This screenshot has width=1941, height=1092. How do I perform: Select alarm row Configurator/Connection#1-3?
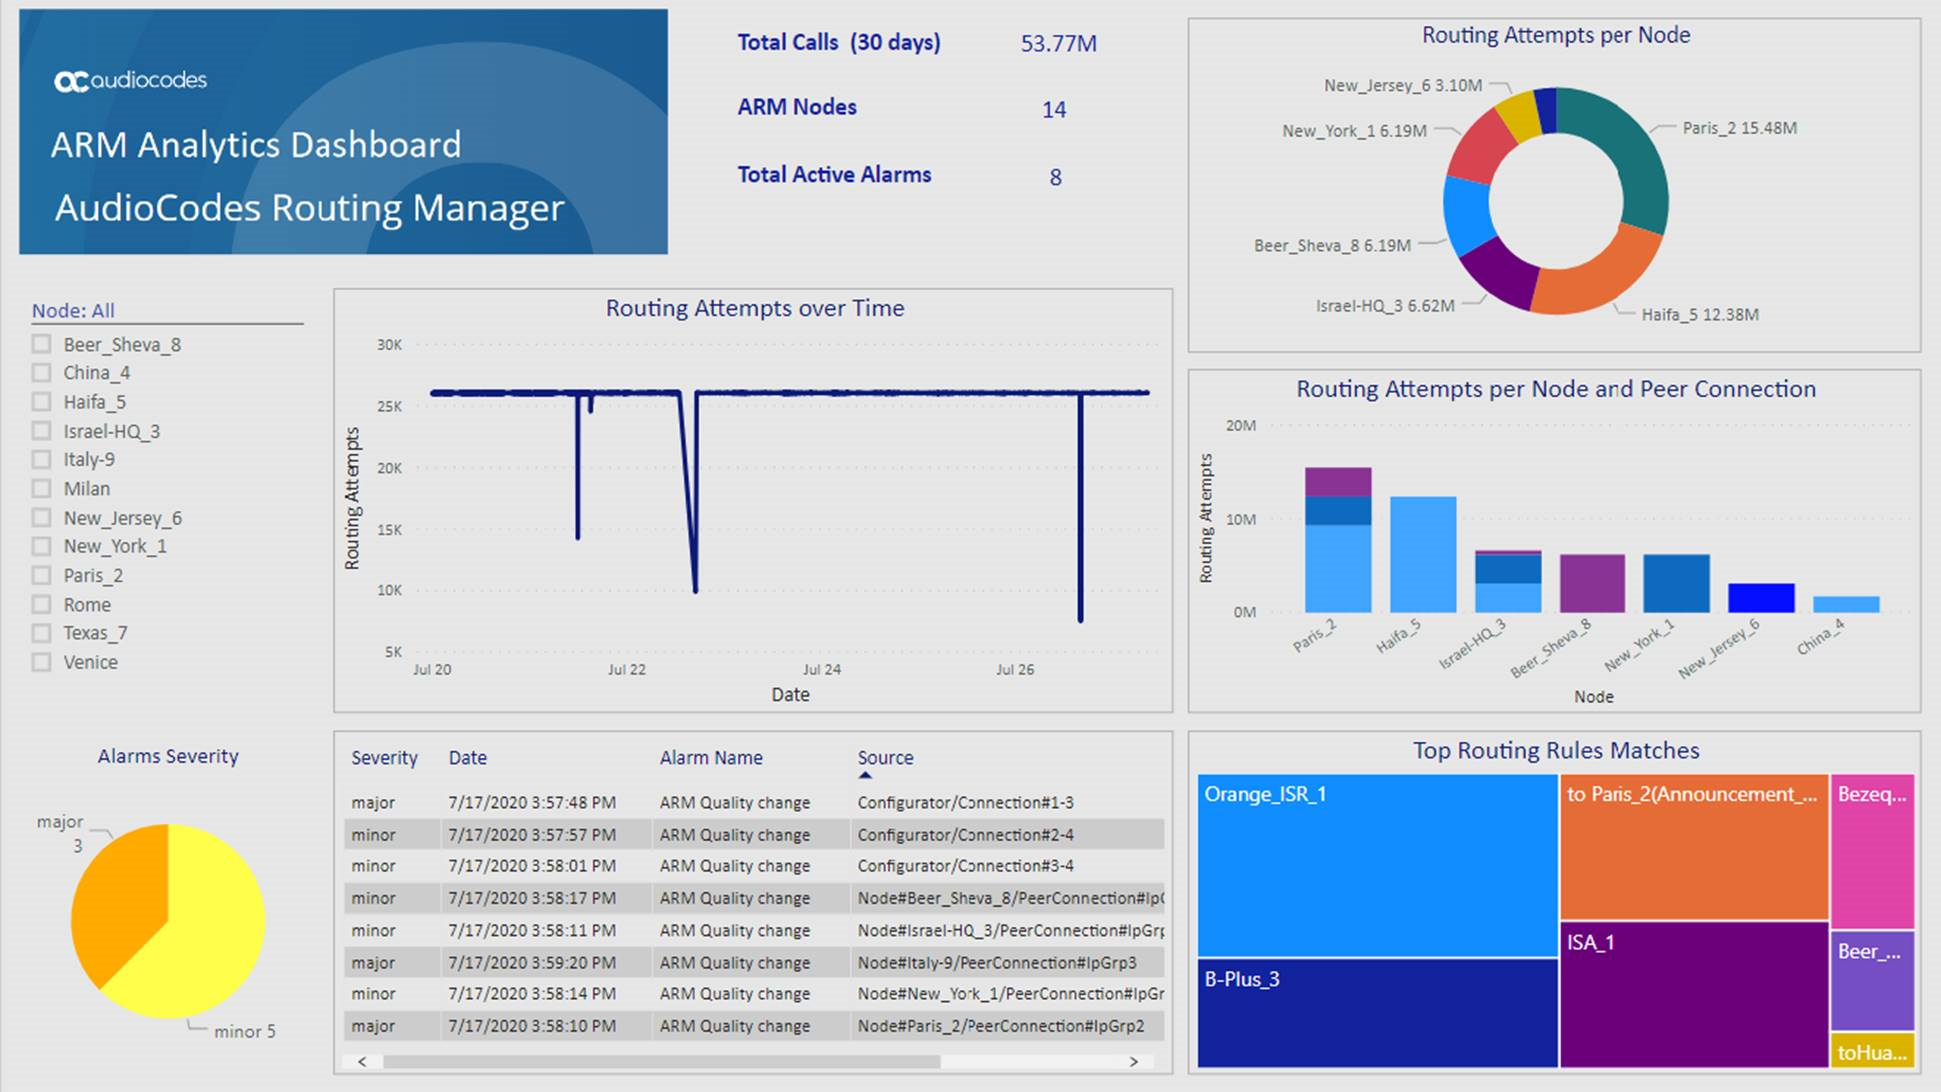tap(754, 803)
